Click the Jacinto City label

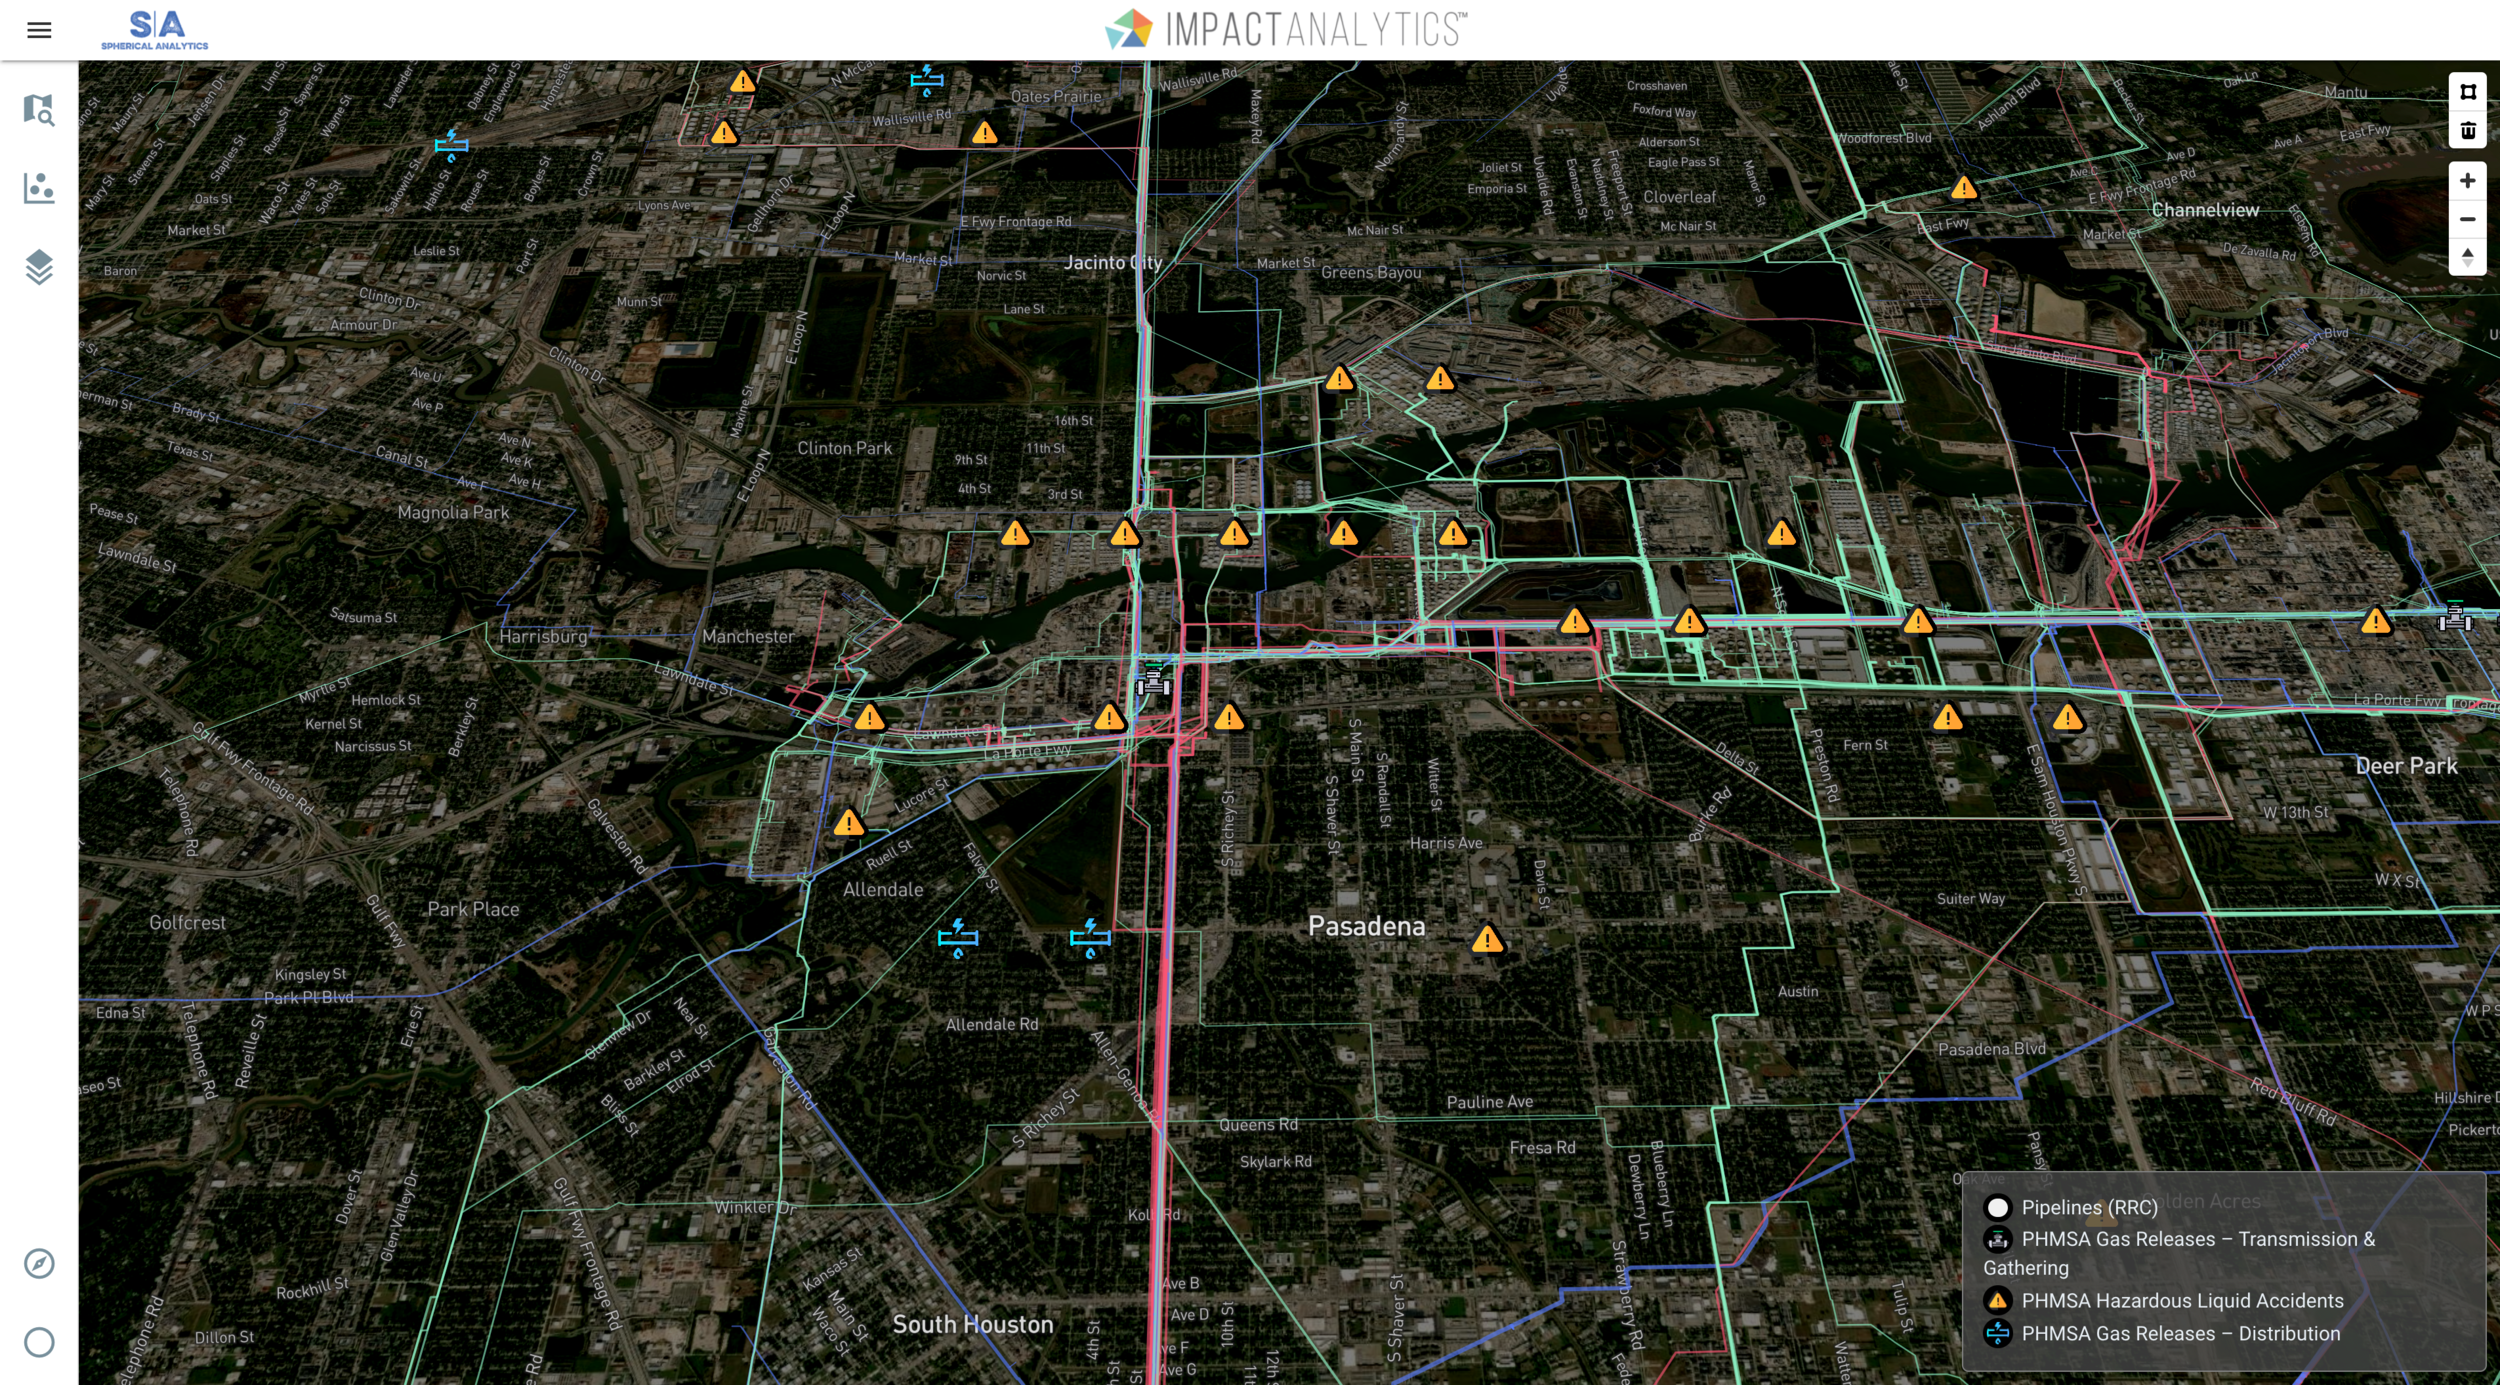pos(1113,262)
